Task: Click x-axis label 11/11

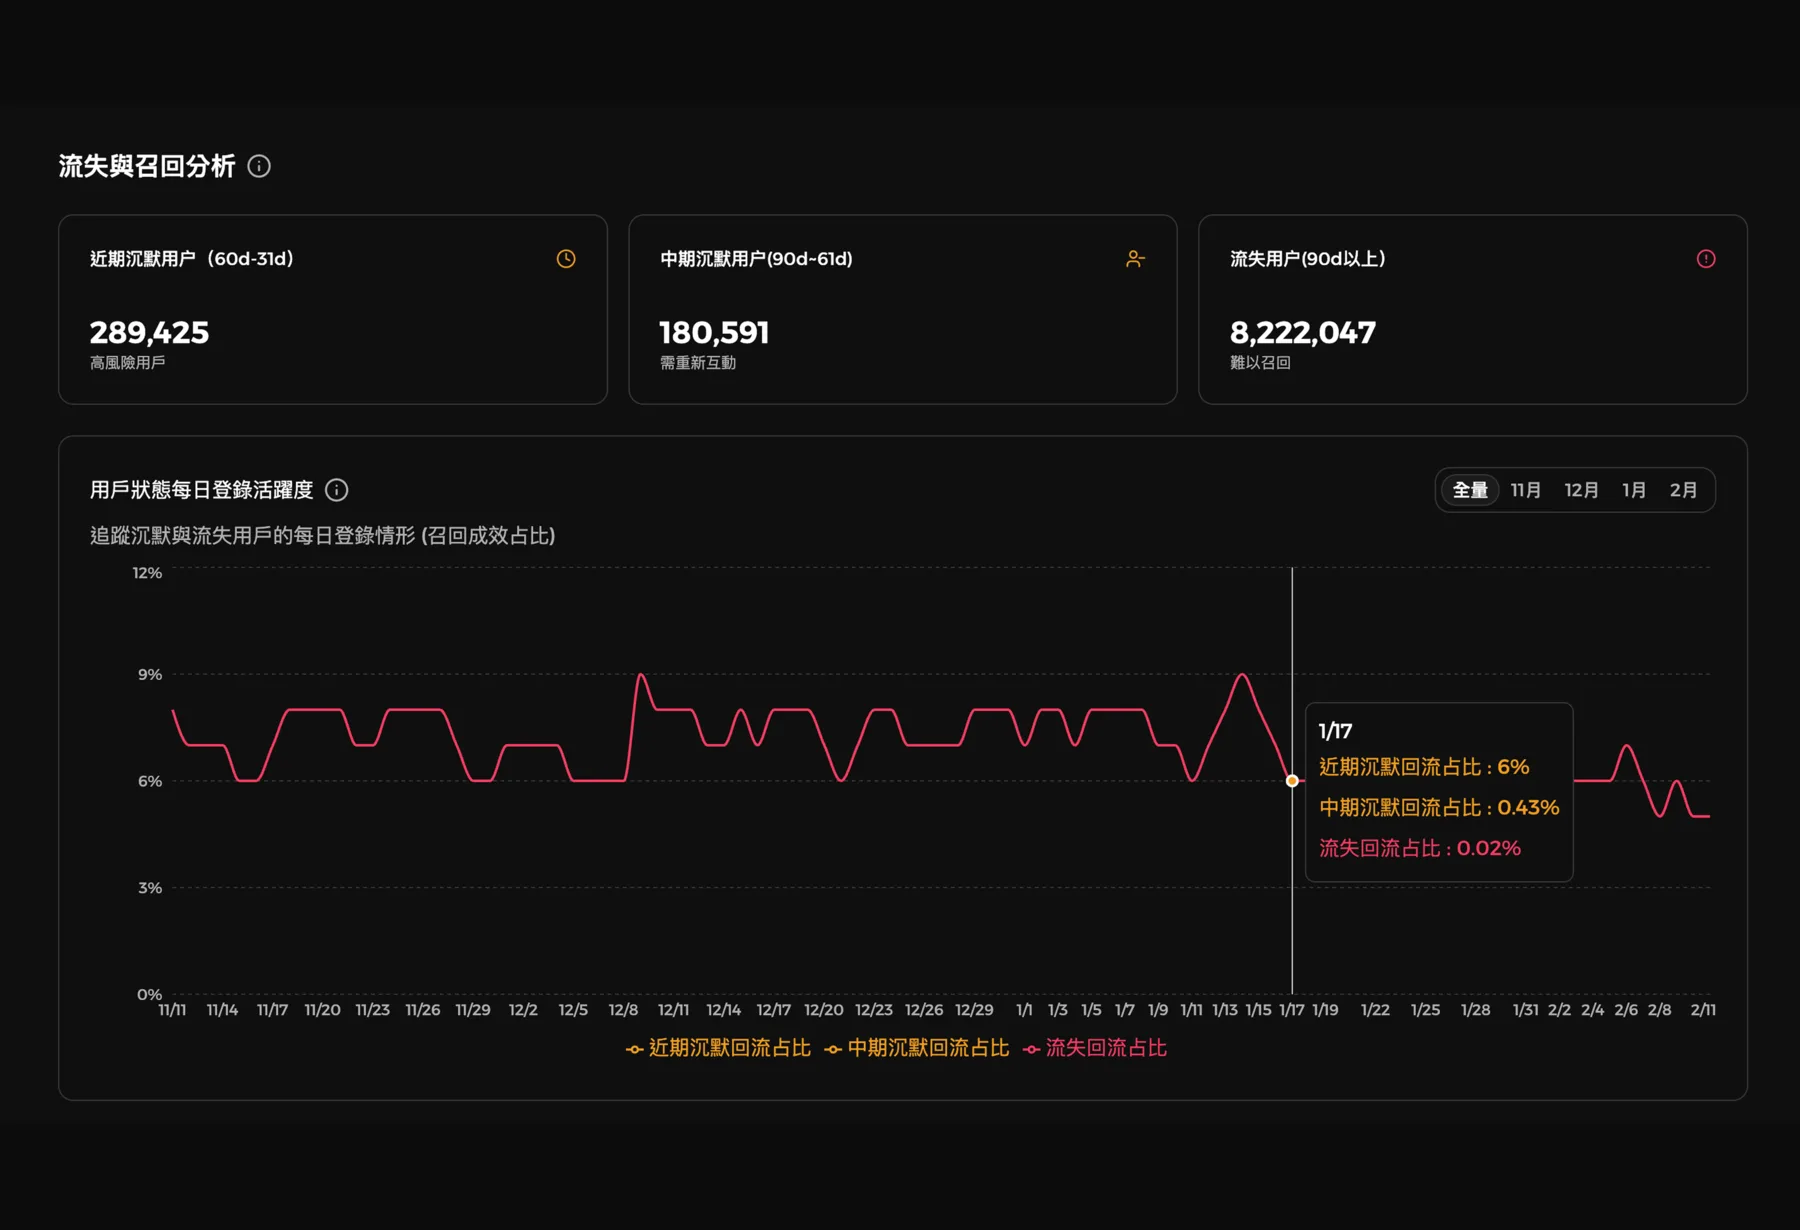Action: [172, 1010]
